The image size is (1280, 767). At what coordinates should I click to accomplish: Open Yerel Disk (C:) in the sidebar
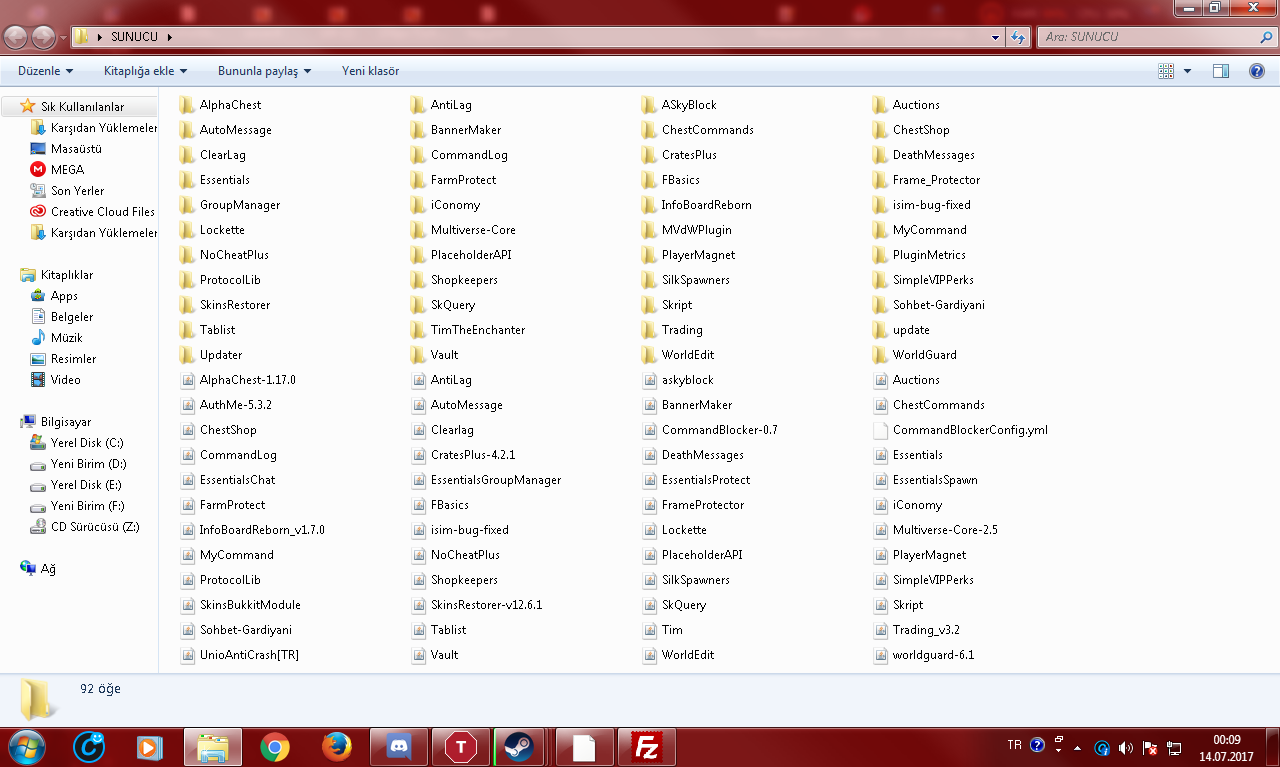[87, 443]
